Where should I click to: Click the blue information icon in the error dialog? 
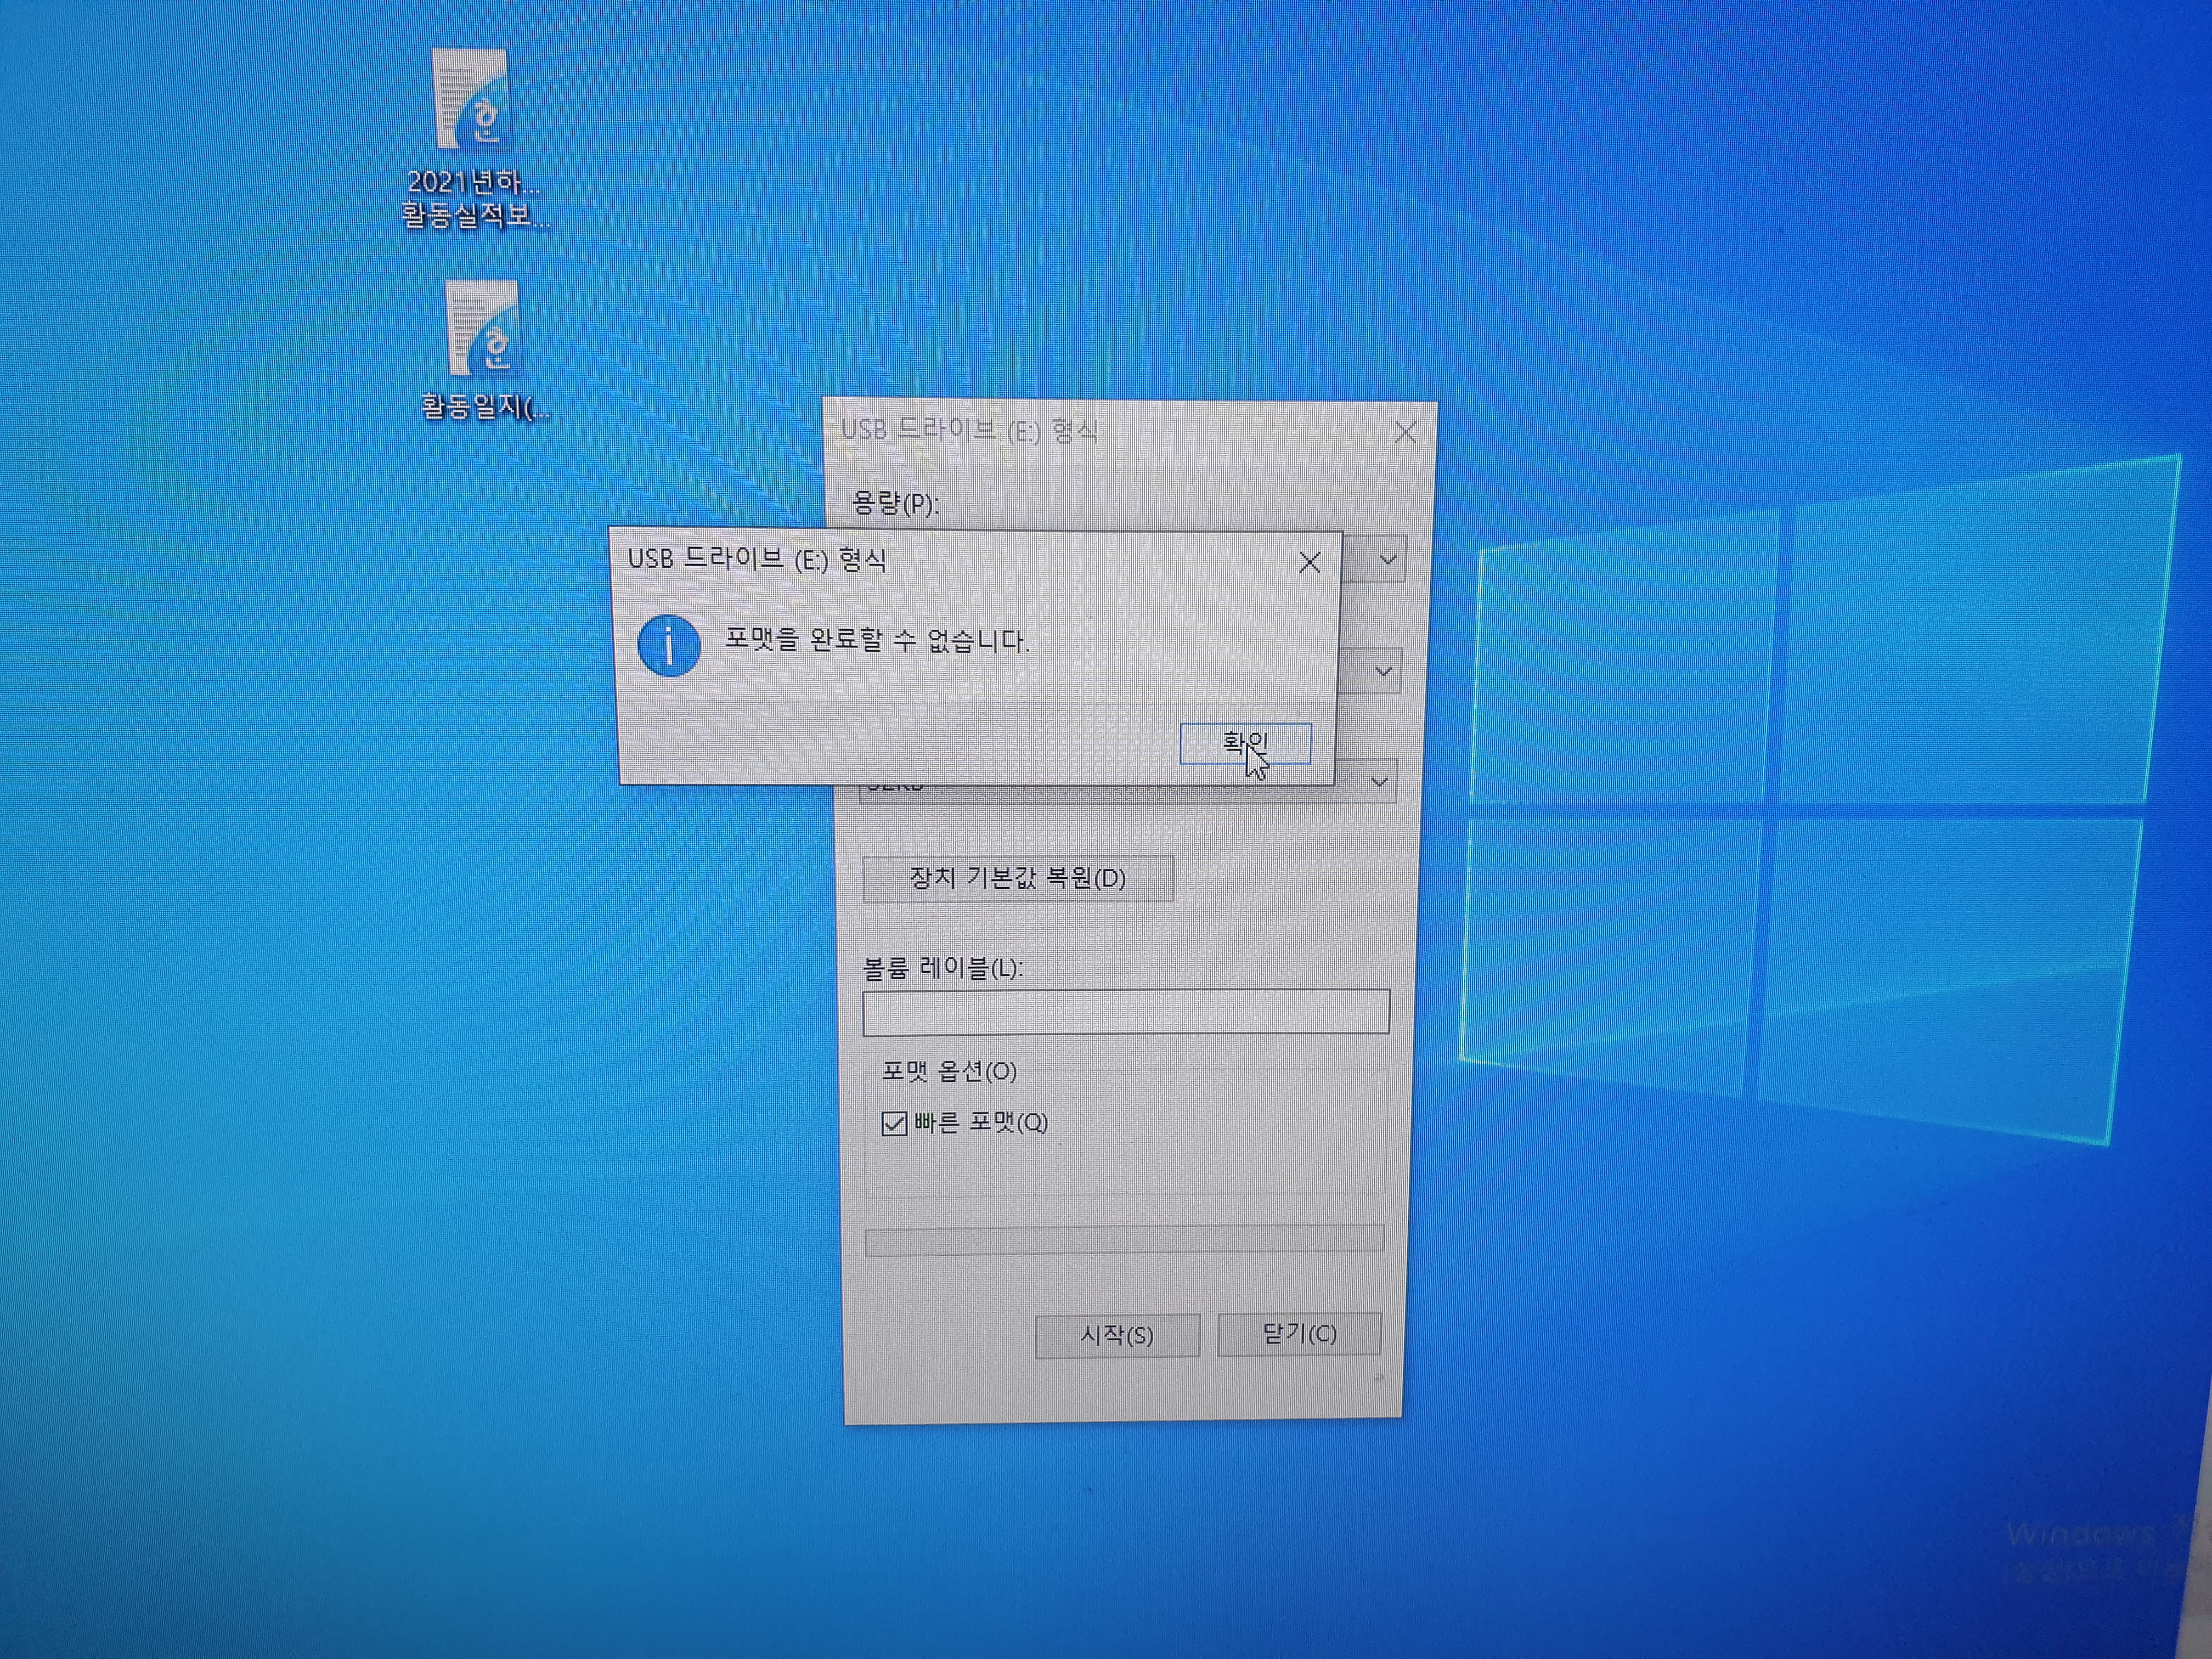[669, 645]
